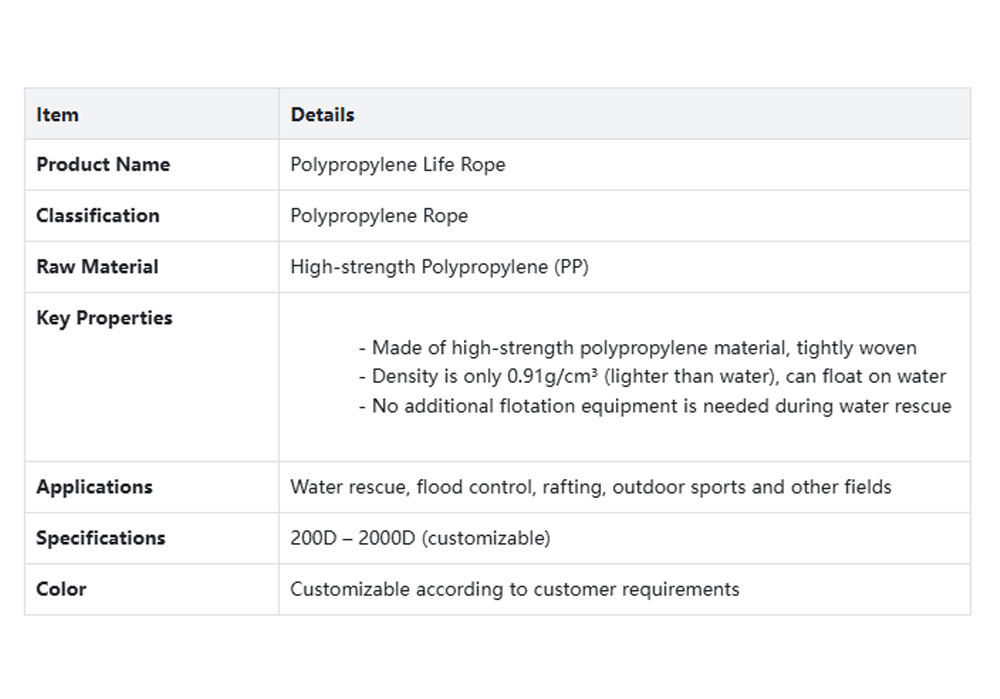Click the 'Product Name' row label
1000x699 pixels.
pyautogui.click(x=103, y=164)
